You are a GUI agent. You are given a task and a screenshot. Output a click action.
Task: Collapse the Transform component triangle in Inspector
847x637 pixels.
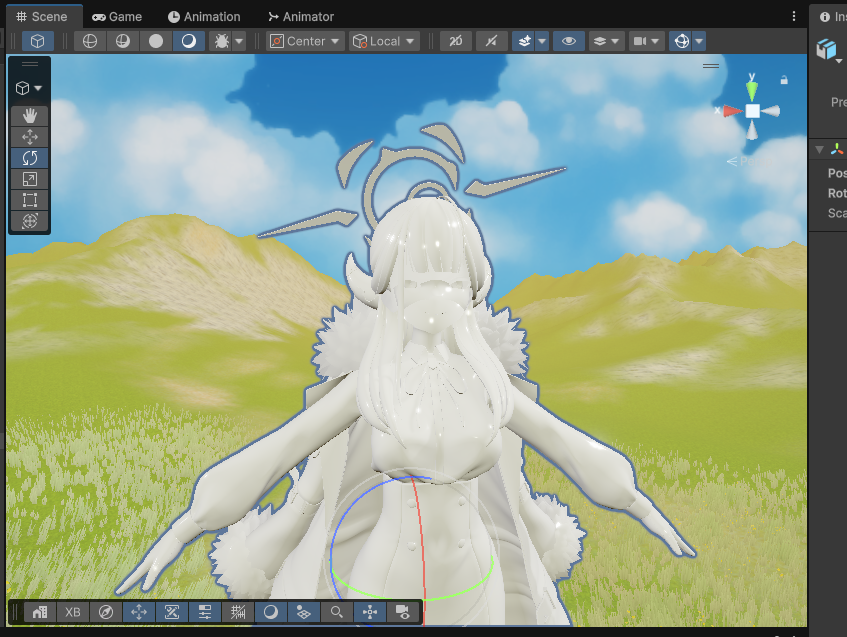click(x=819, y=150)
